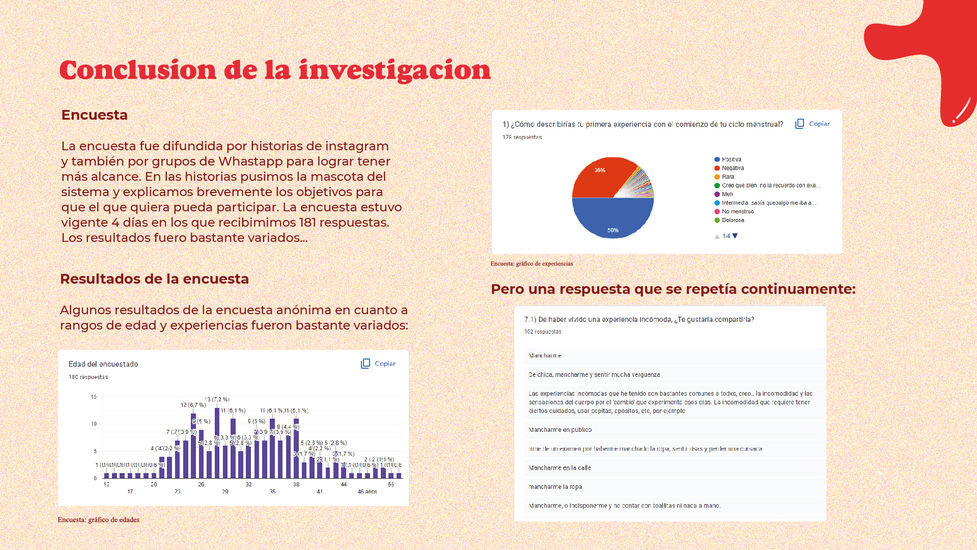The image size is (977, 550).
Task: Click response starting 'Mancharme, o indisponerme'
Action: point(674,506)
